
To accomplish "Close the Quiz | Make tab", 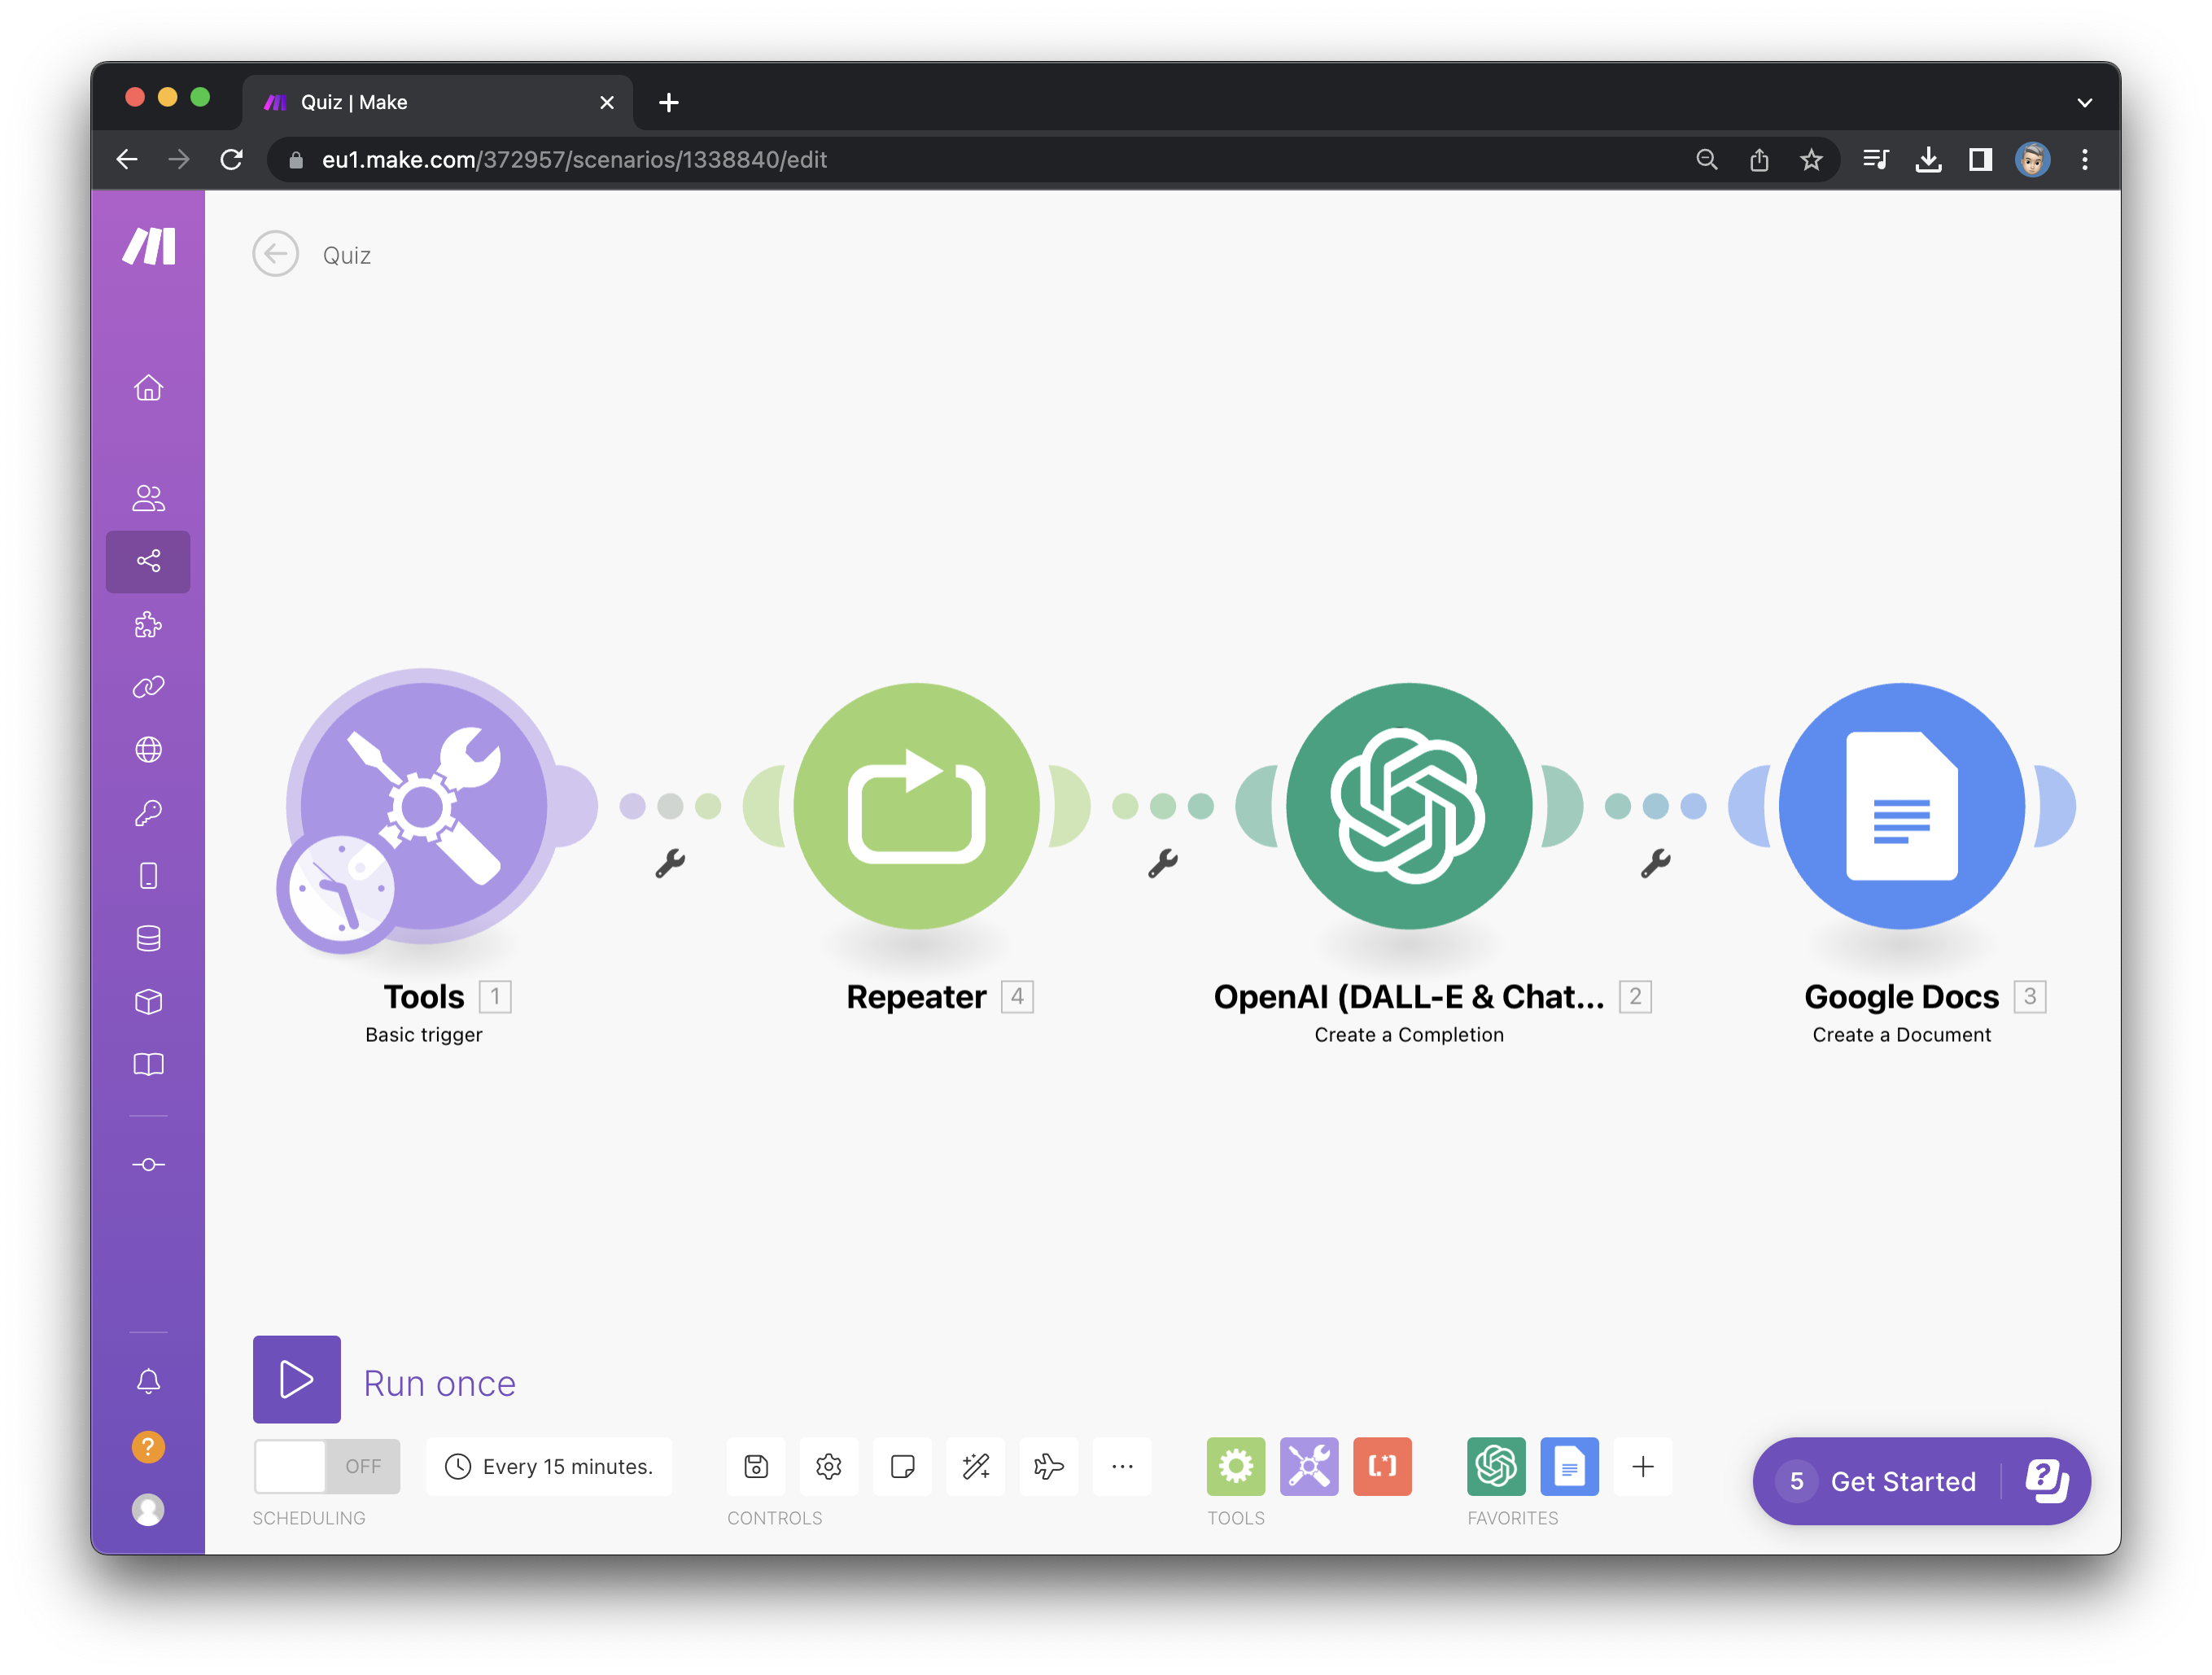I will pyautogui.click(x=606, y=102).
